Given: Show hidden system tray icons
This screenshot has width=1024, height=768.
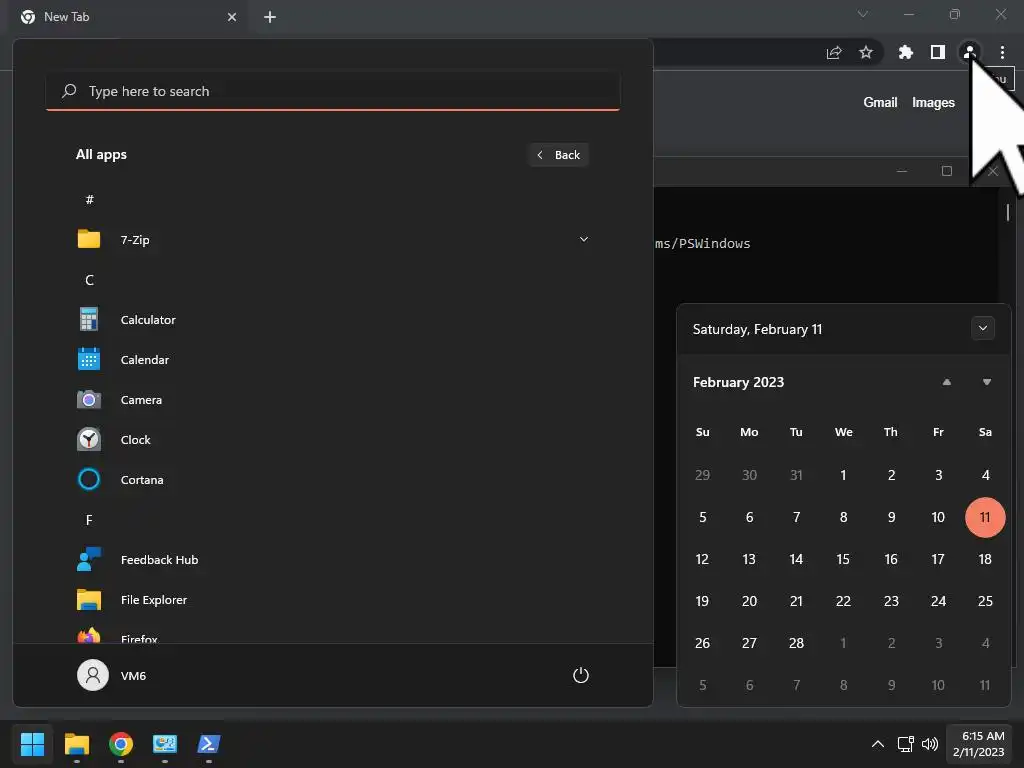Looking at the screenshot, I should (878, 744).
